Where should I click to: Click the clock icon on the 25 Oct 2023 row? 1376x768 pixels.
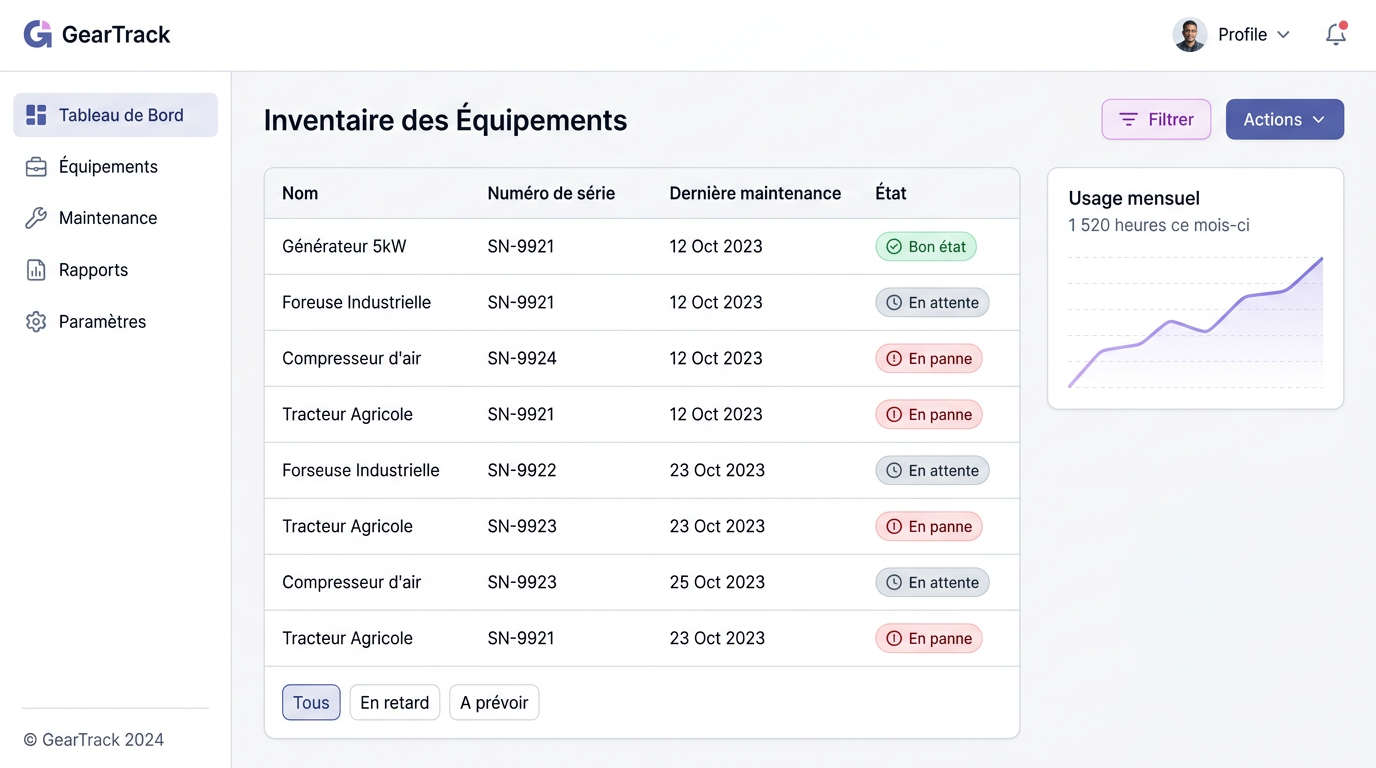click(894, 583)
